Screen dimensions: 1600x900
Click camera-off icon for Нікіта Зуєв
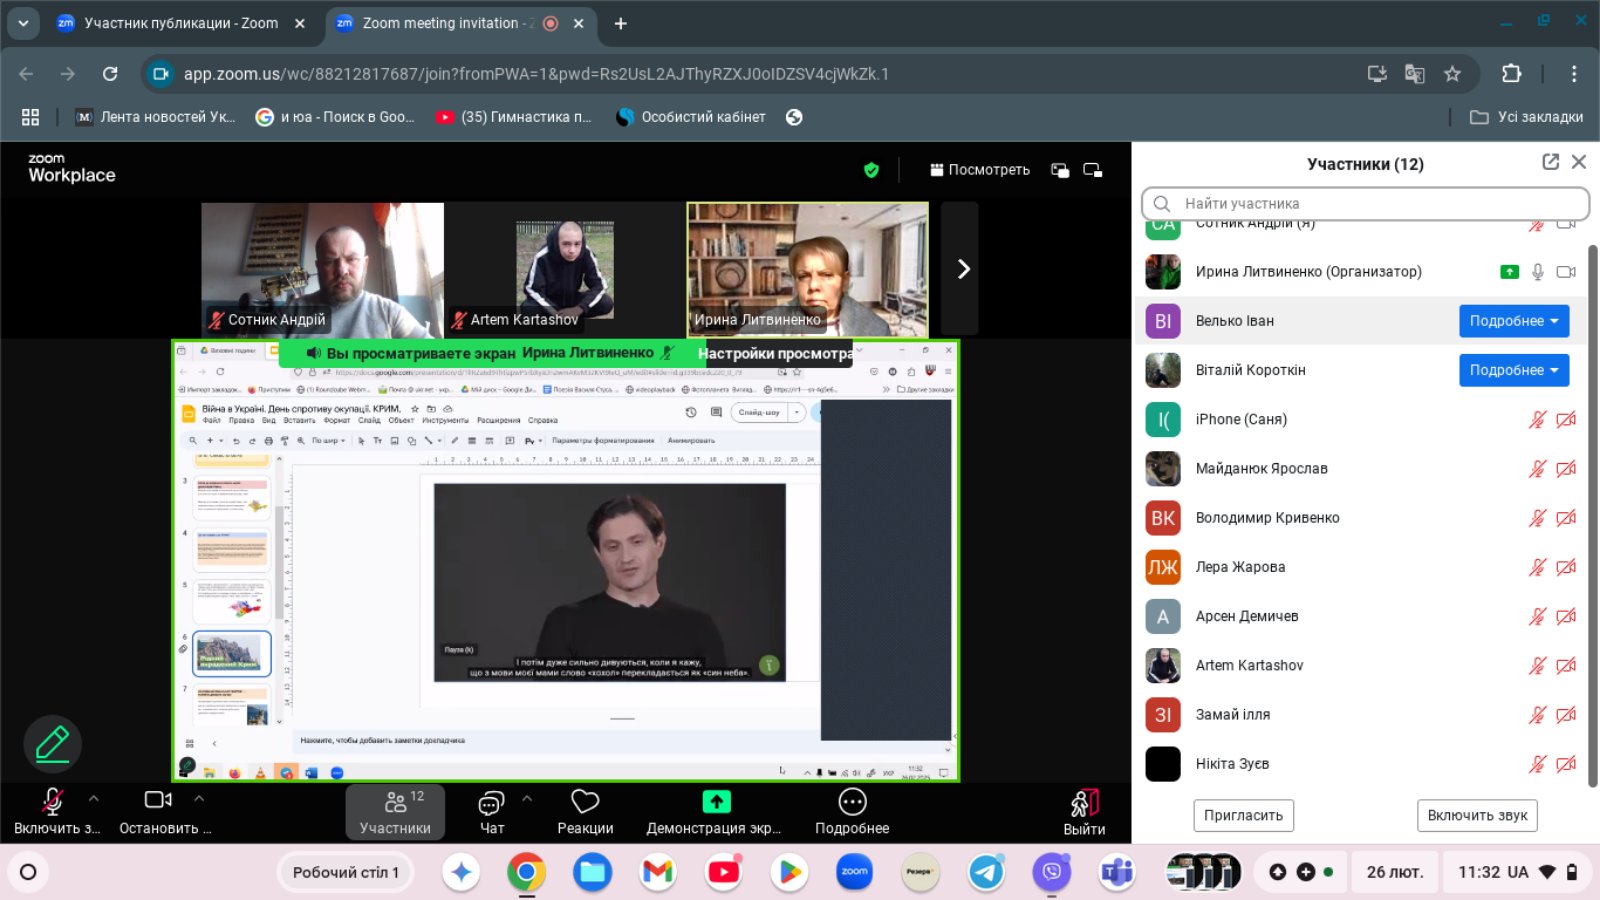[x=1566, y=764]
